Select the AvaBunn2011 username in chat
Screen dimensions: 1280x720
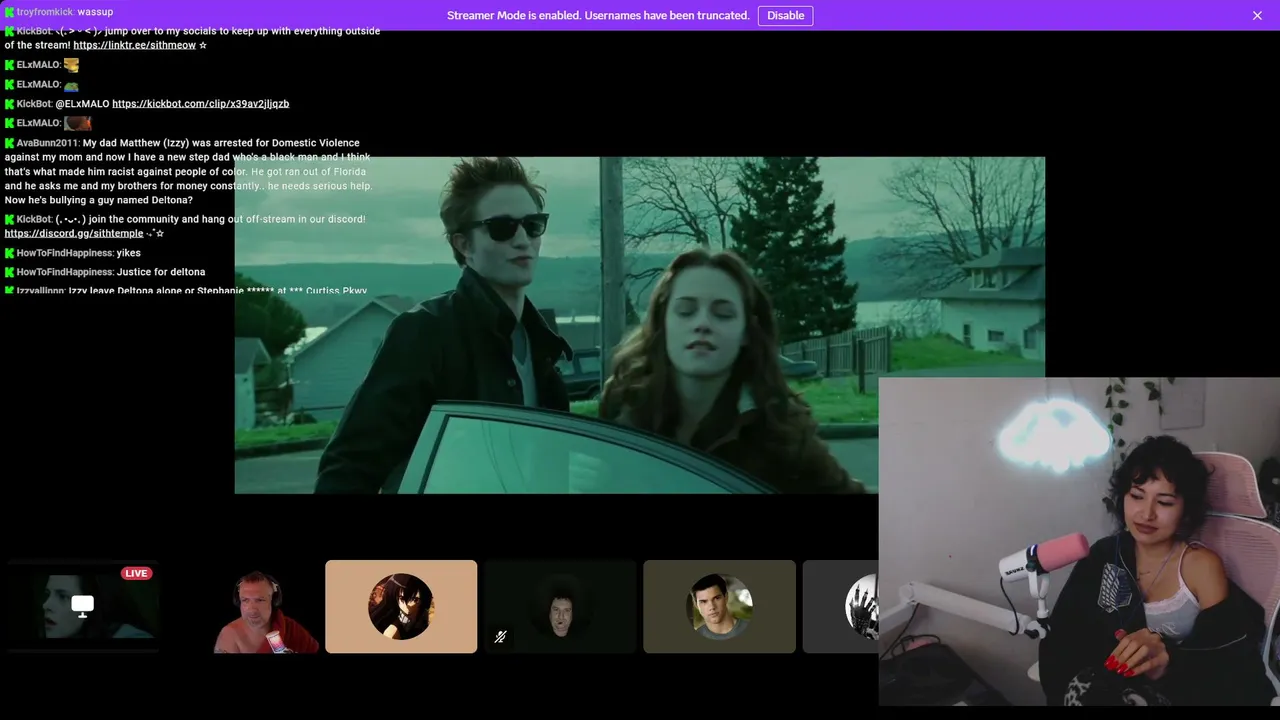(x=47, y=143)
